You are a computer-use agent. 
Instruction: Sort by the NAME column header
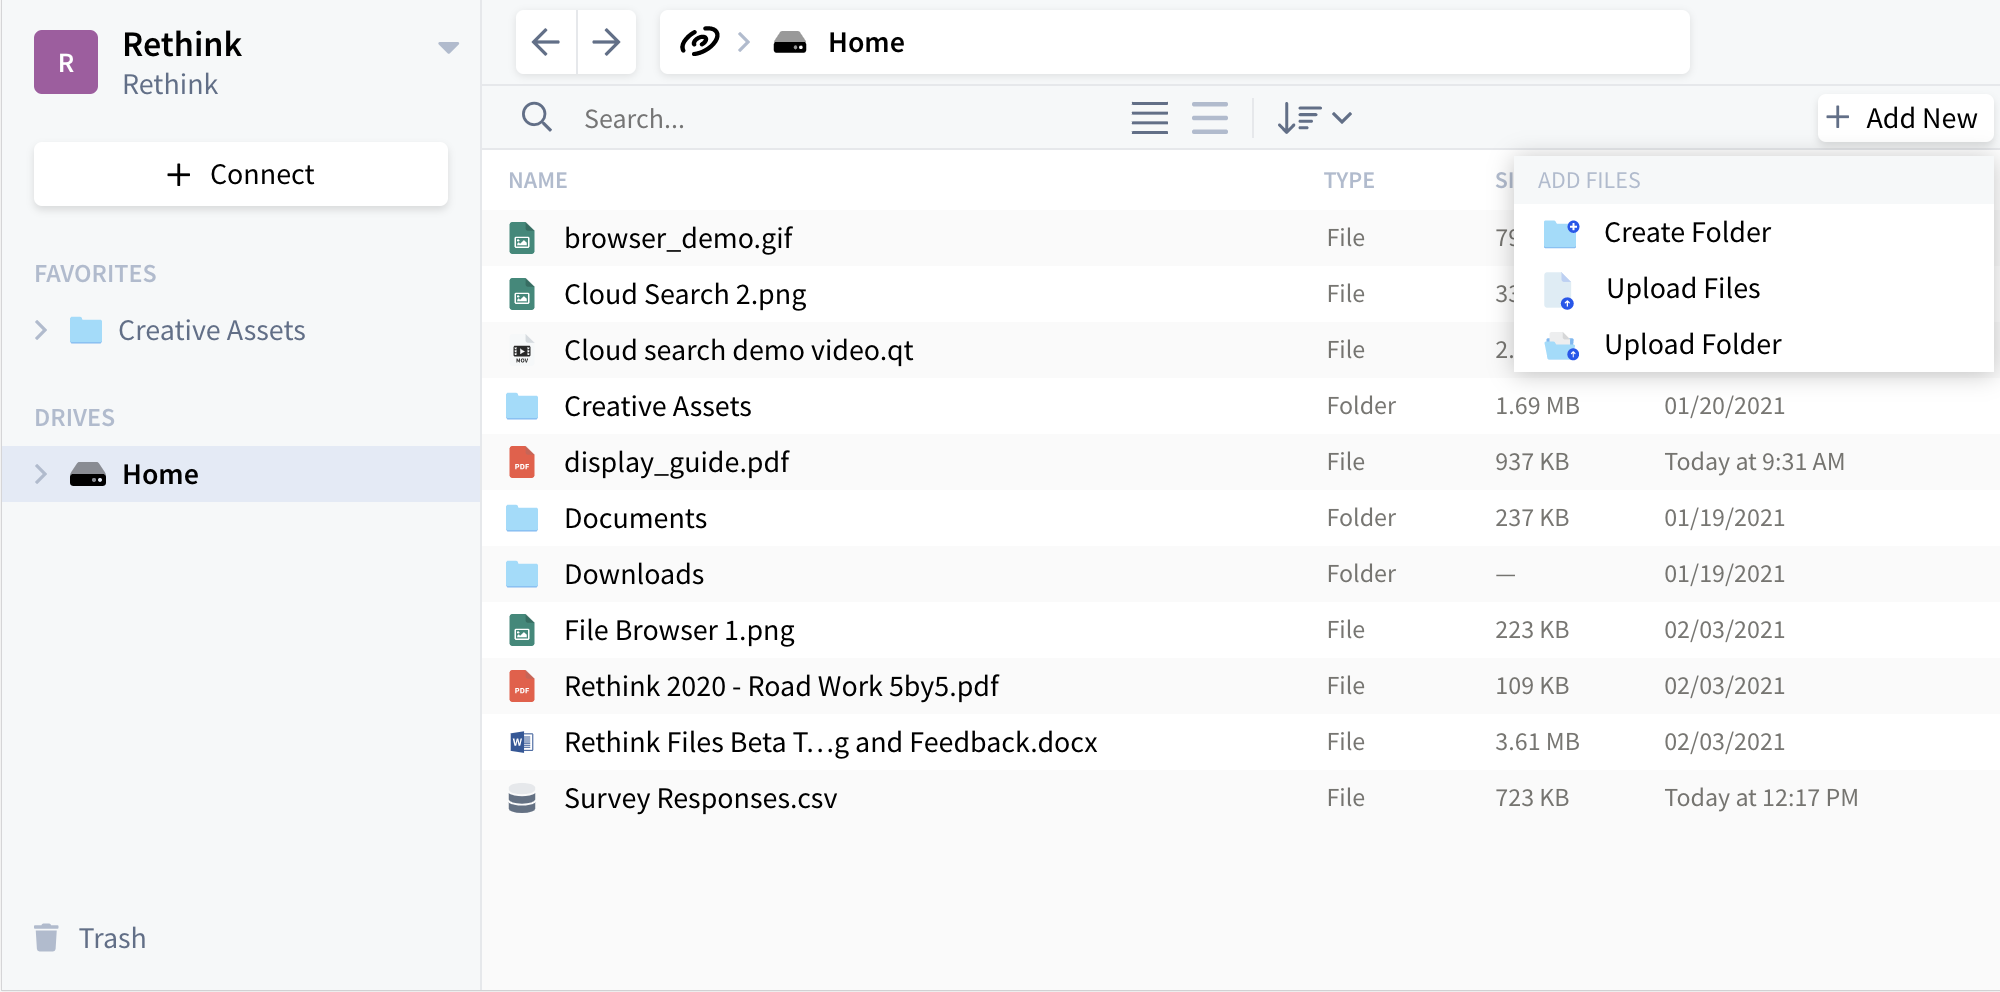point(538,180)
